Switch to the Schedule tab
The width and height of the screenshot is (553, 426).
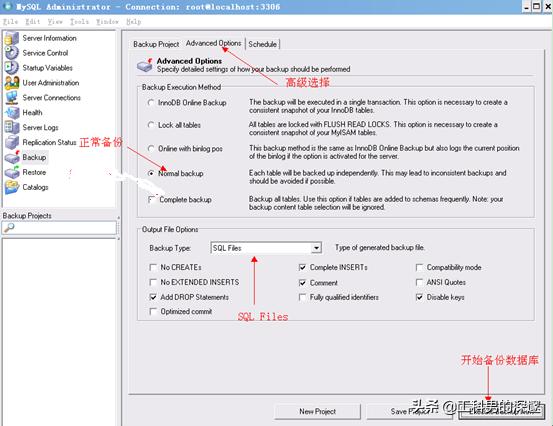tap(262, 44)
